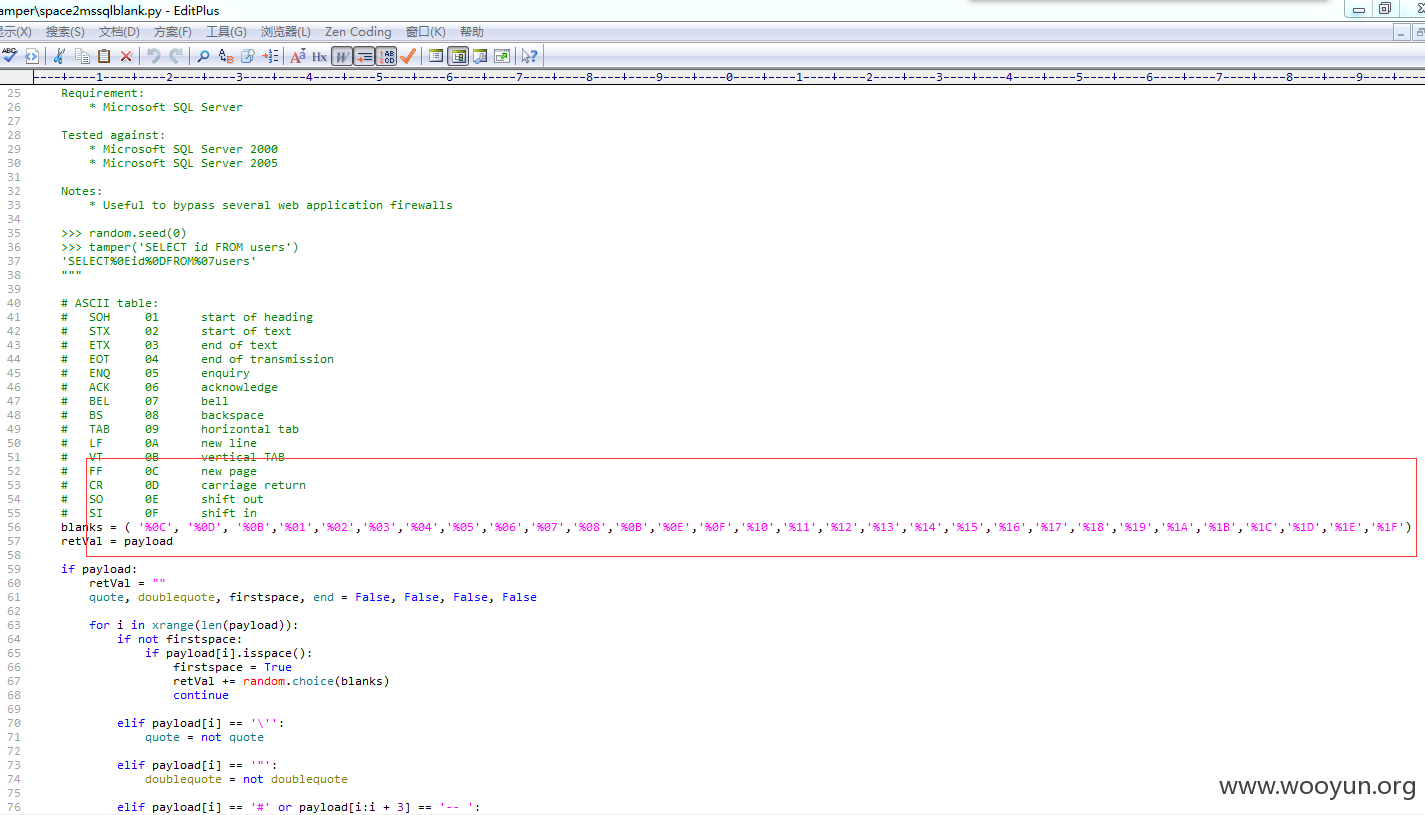Open the 方案(F) menu
Viewport: 1425px width, 815px height.
point(172,32)
